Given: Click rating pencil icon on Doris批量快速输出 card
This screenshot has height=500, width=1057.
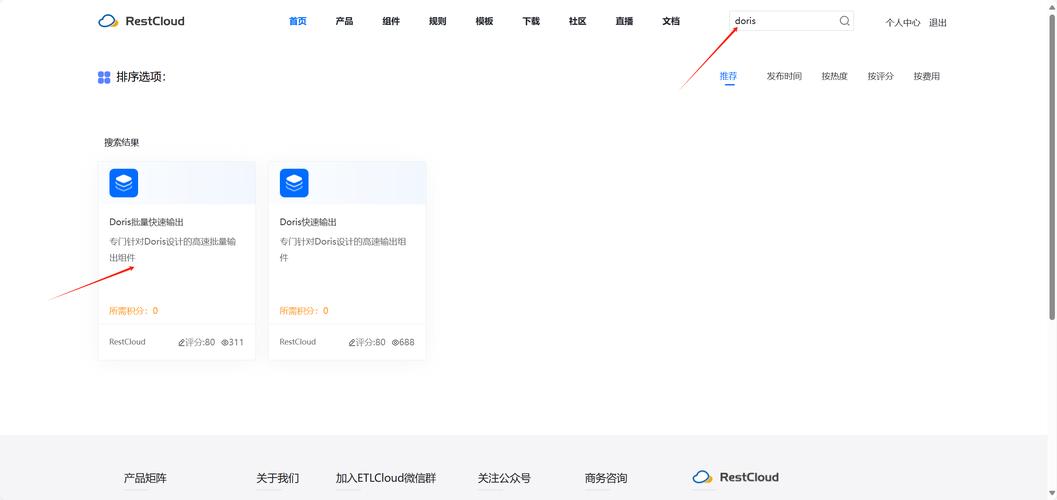Looking at the screenshot, I should 181,342.
